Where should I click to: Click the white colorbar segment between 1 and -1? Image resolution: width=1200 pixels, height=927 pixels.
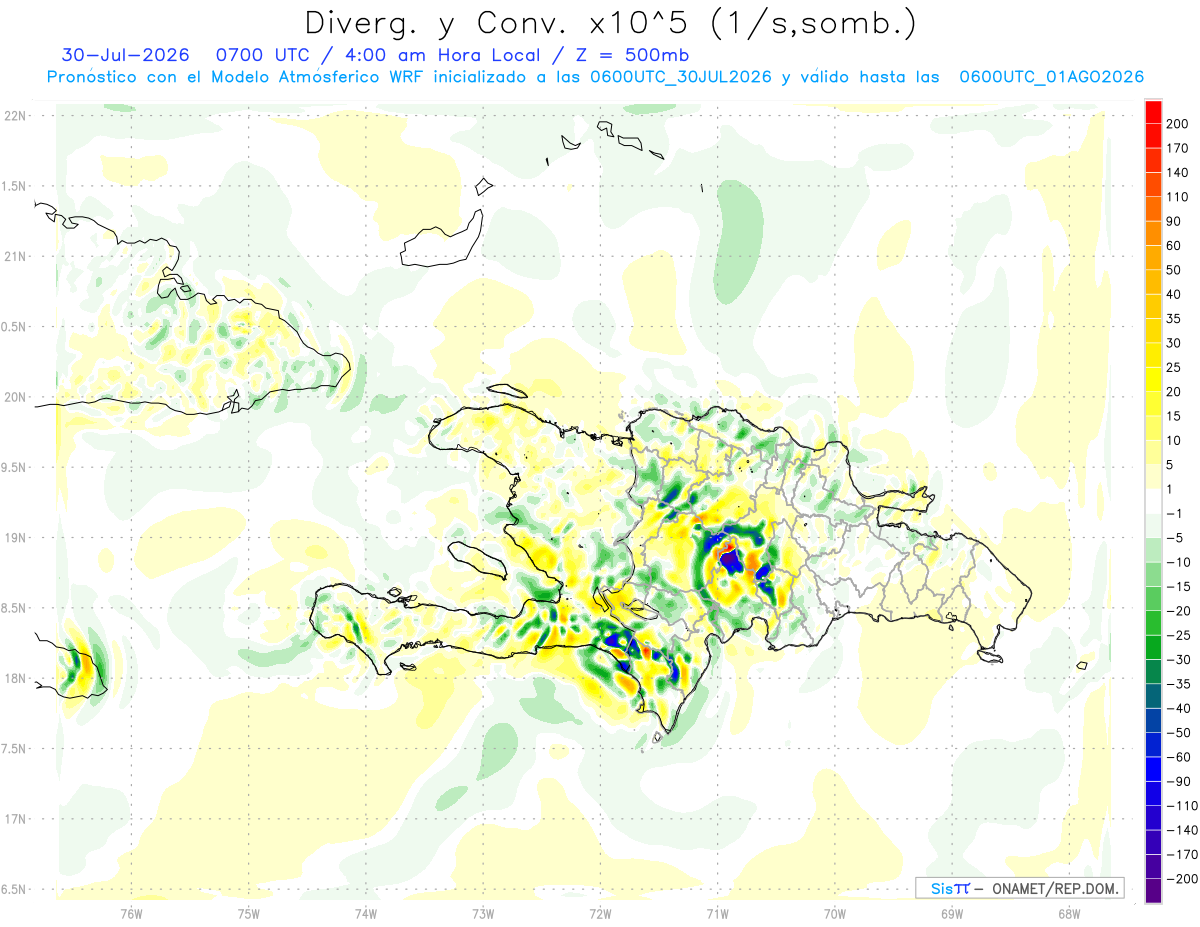1153,501
